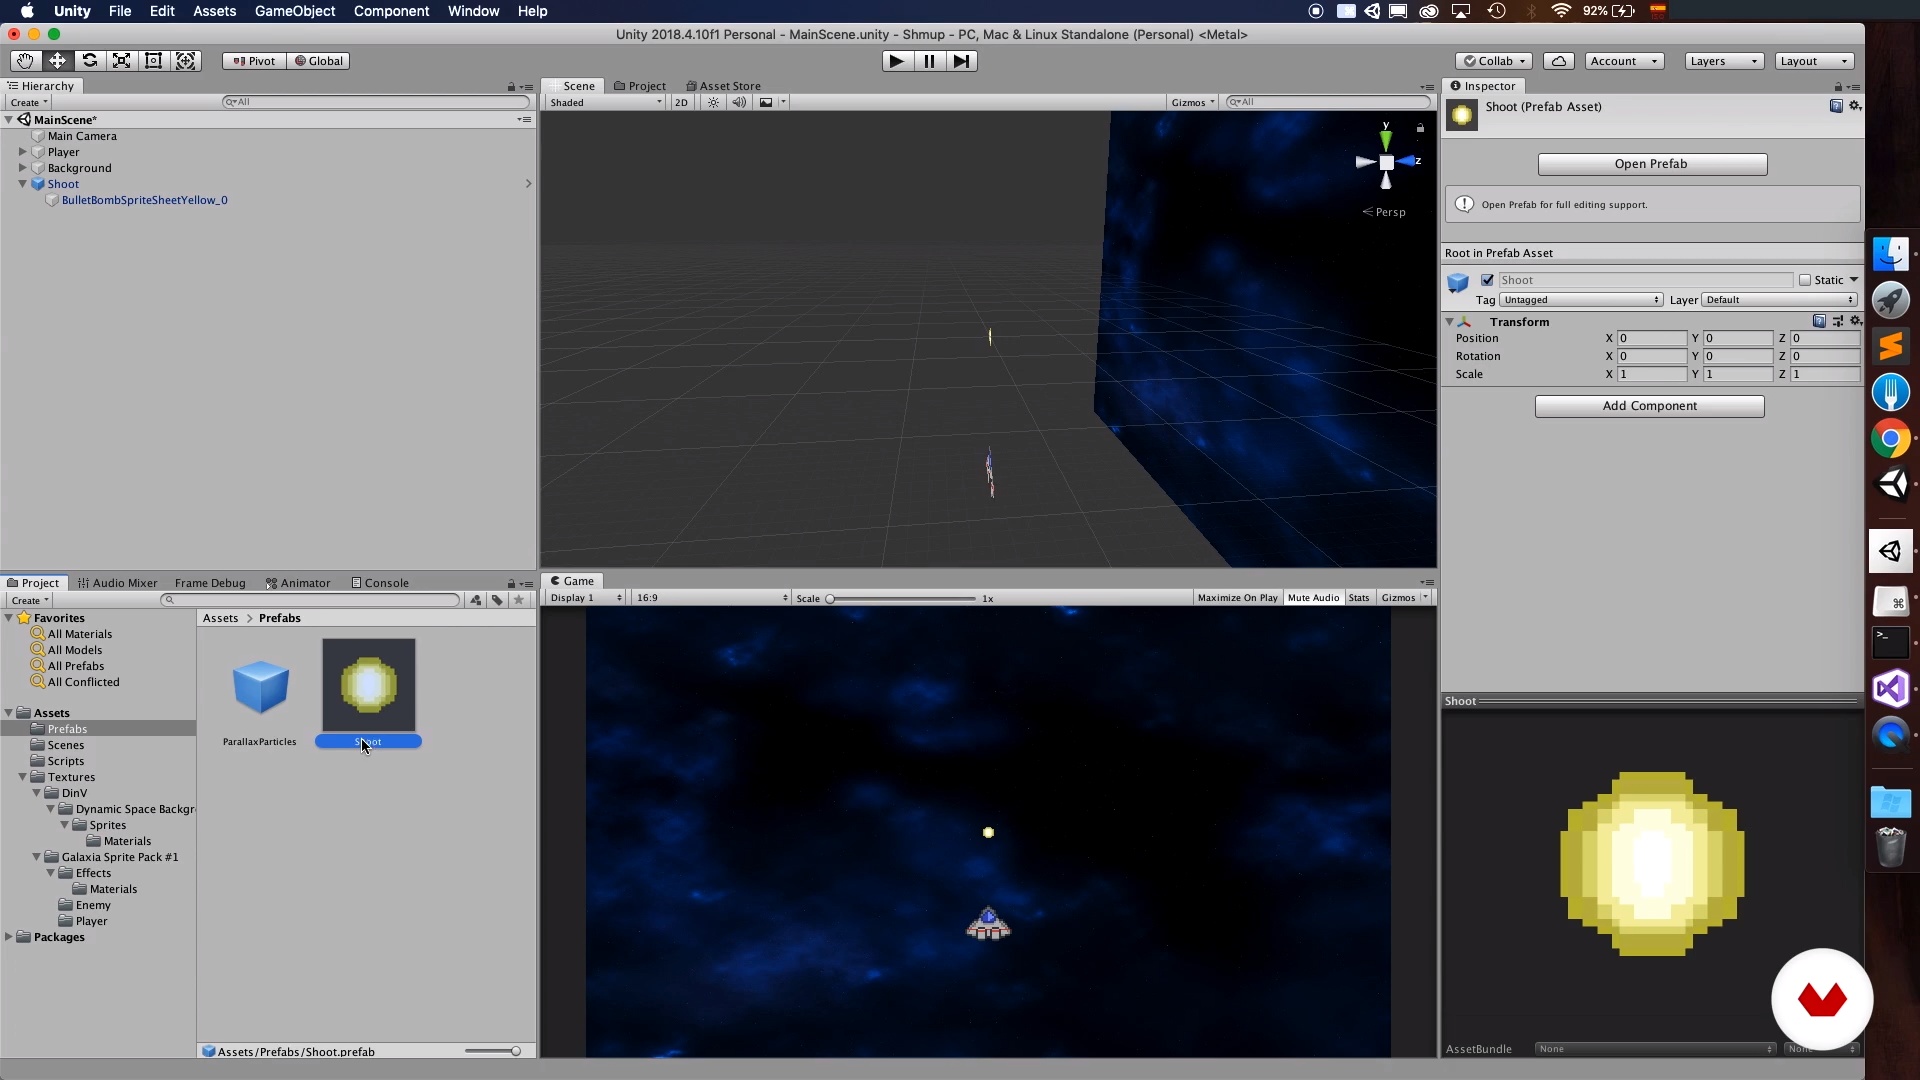The width and height of the screenshot is (1920, 1080).
Task: Select the Rotate tool
Action: (x=89, y=61)
